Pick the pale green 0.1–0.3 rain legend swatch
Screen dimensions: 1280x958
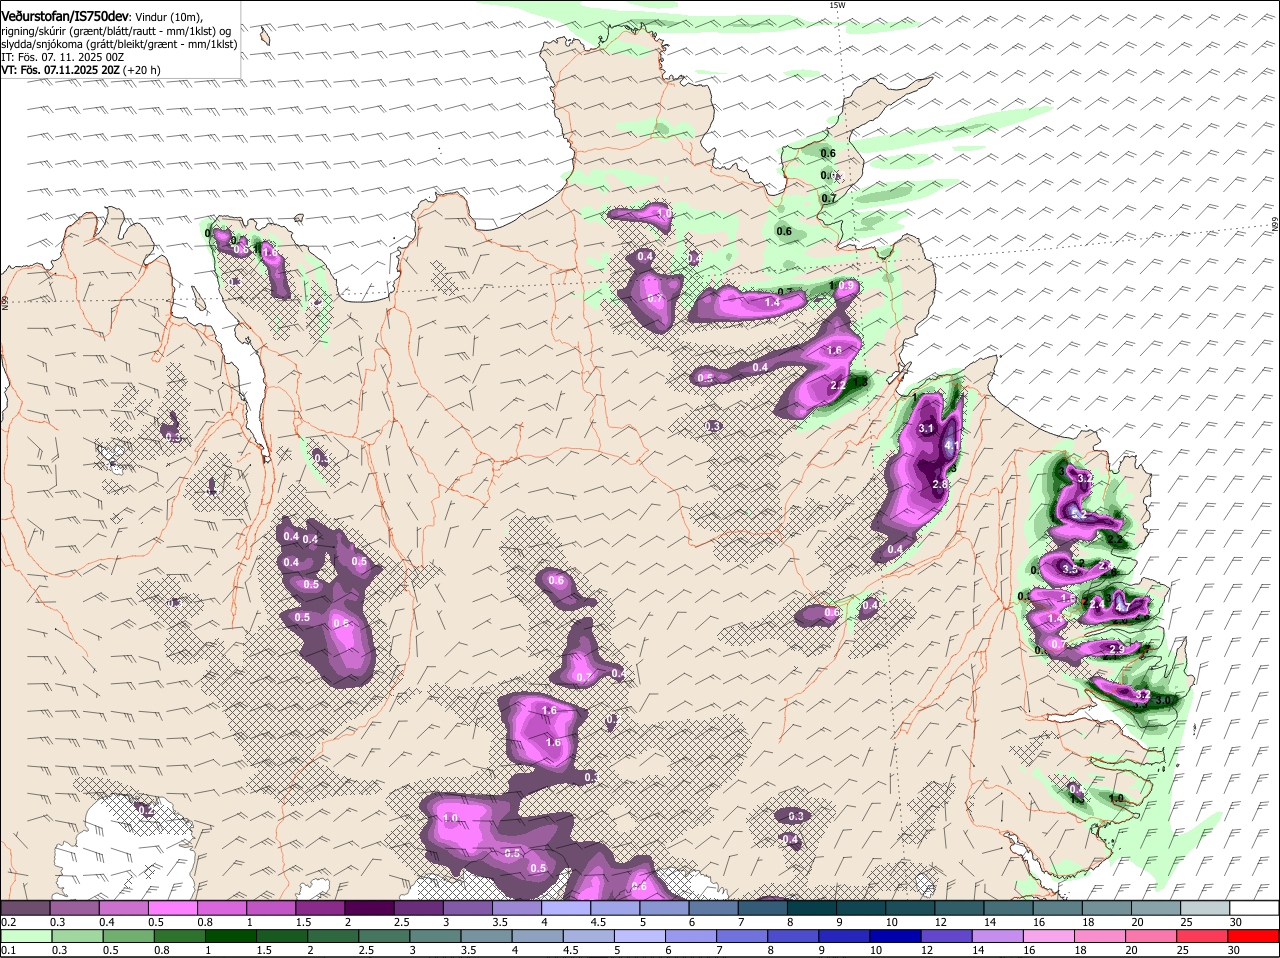tap(25, 937)
